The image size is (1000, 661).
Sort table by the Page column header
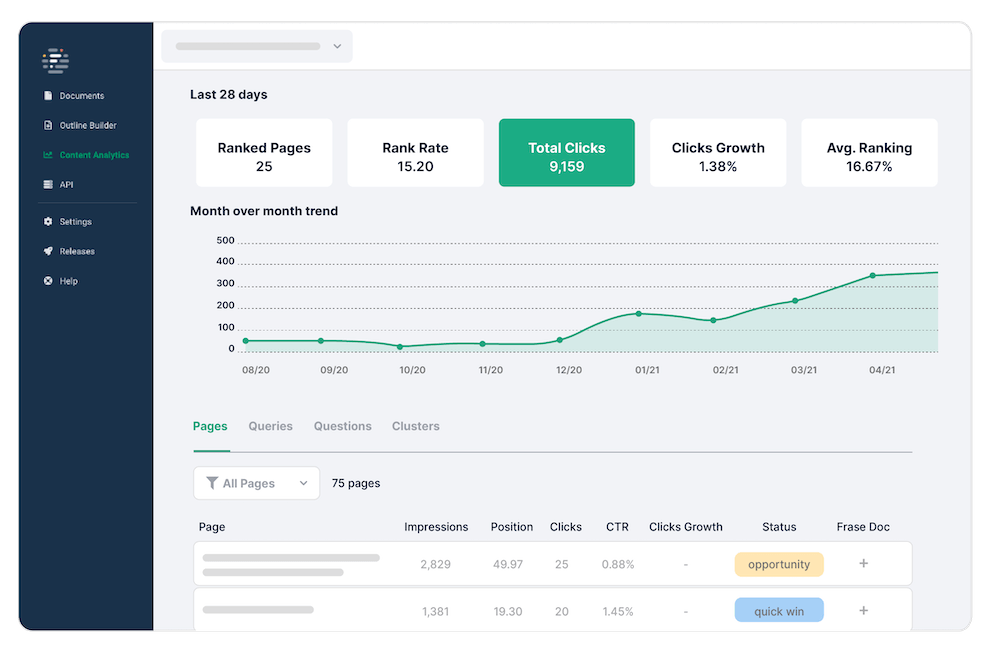point(212,527)
